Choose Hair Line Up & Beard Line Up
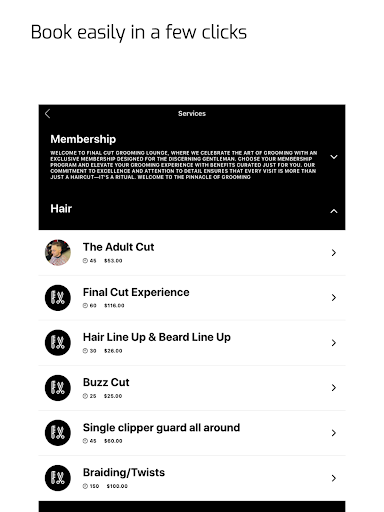This screenshot has height=512, width=384. (157, 337)
